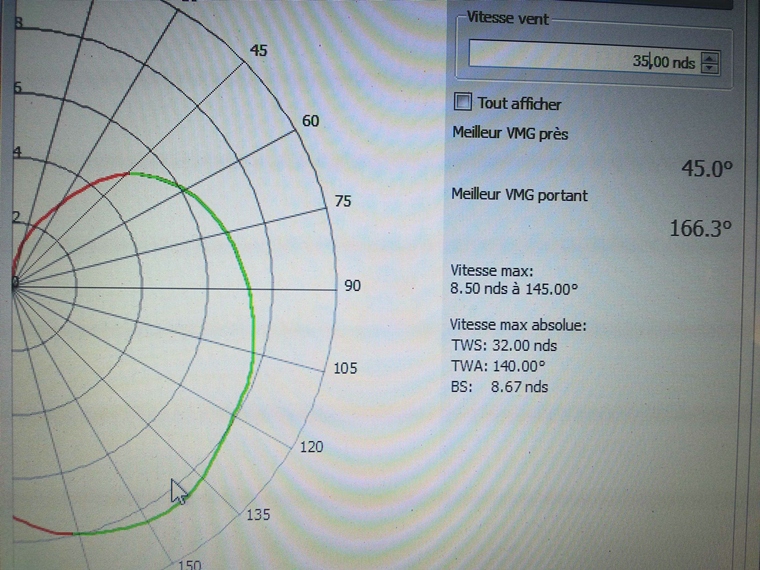Click the 45 degree label on the polar chart
The image size is (760, 570).
tap(258, 50)
